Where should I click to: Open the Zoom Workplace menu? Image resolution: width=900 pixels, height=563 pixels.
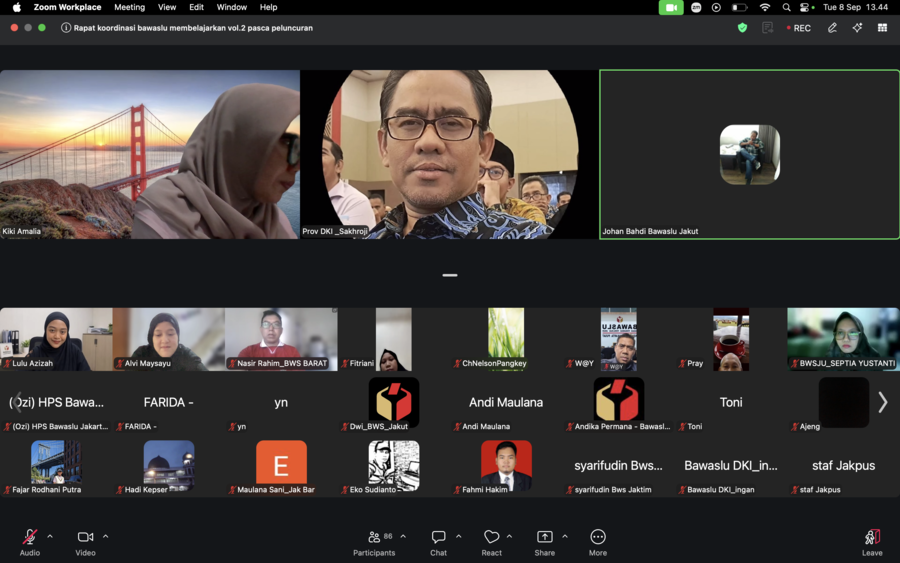pyautogui.click(x=67, y=7)
